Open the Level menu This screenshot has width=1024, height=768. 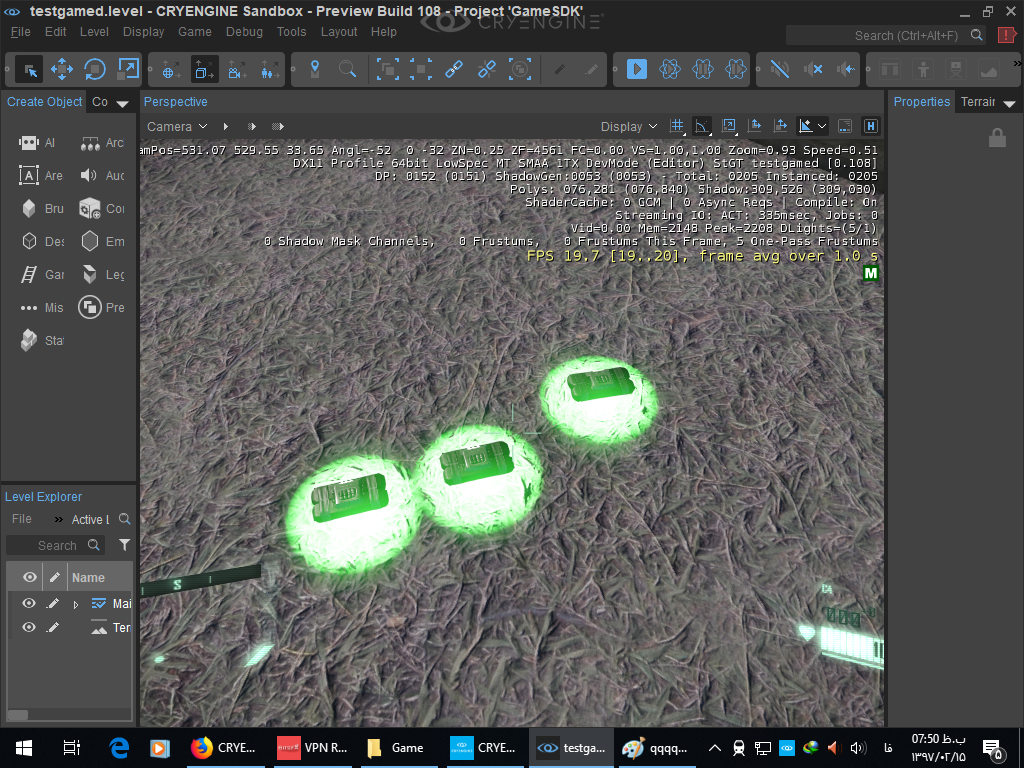click(x=94, y=32)
